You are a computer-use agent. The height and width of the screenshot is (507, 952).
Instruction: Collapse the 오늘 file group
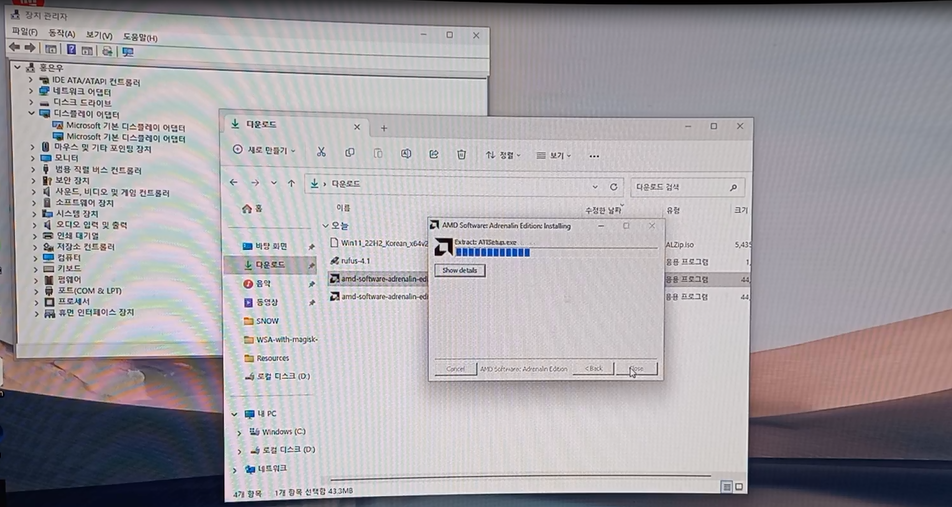pyautogui.click(x=325, y=226)
